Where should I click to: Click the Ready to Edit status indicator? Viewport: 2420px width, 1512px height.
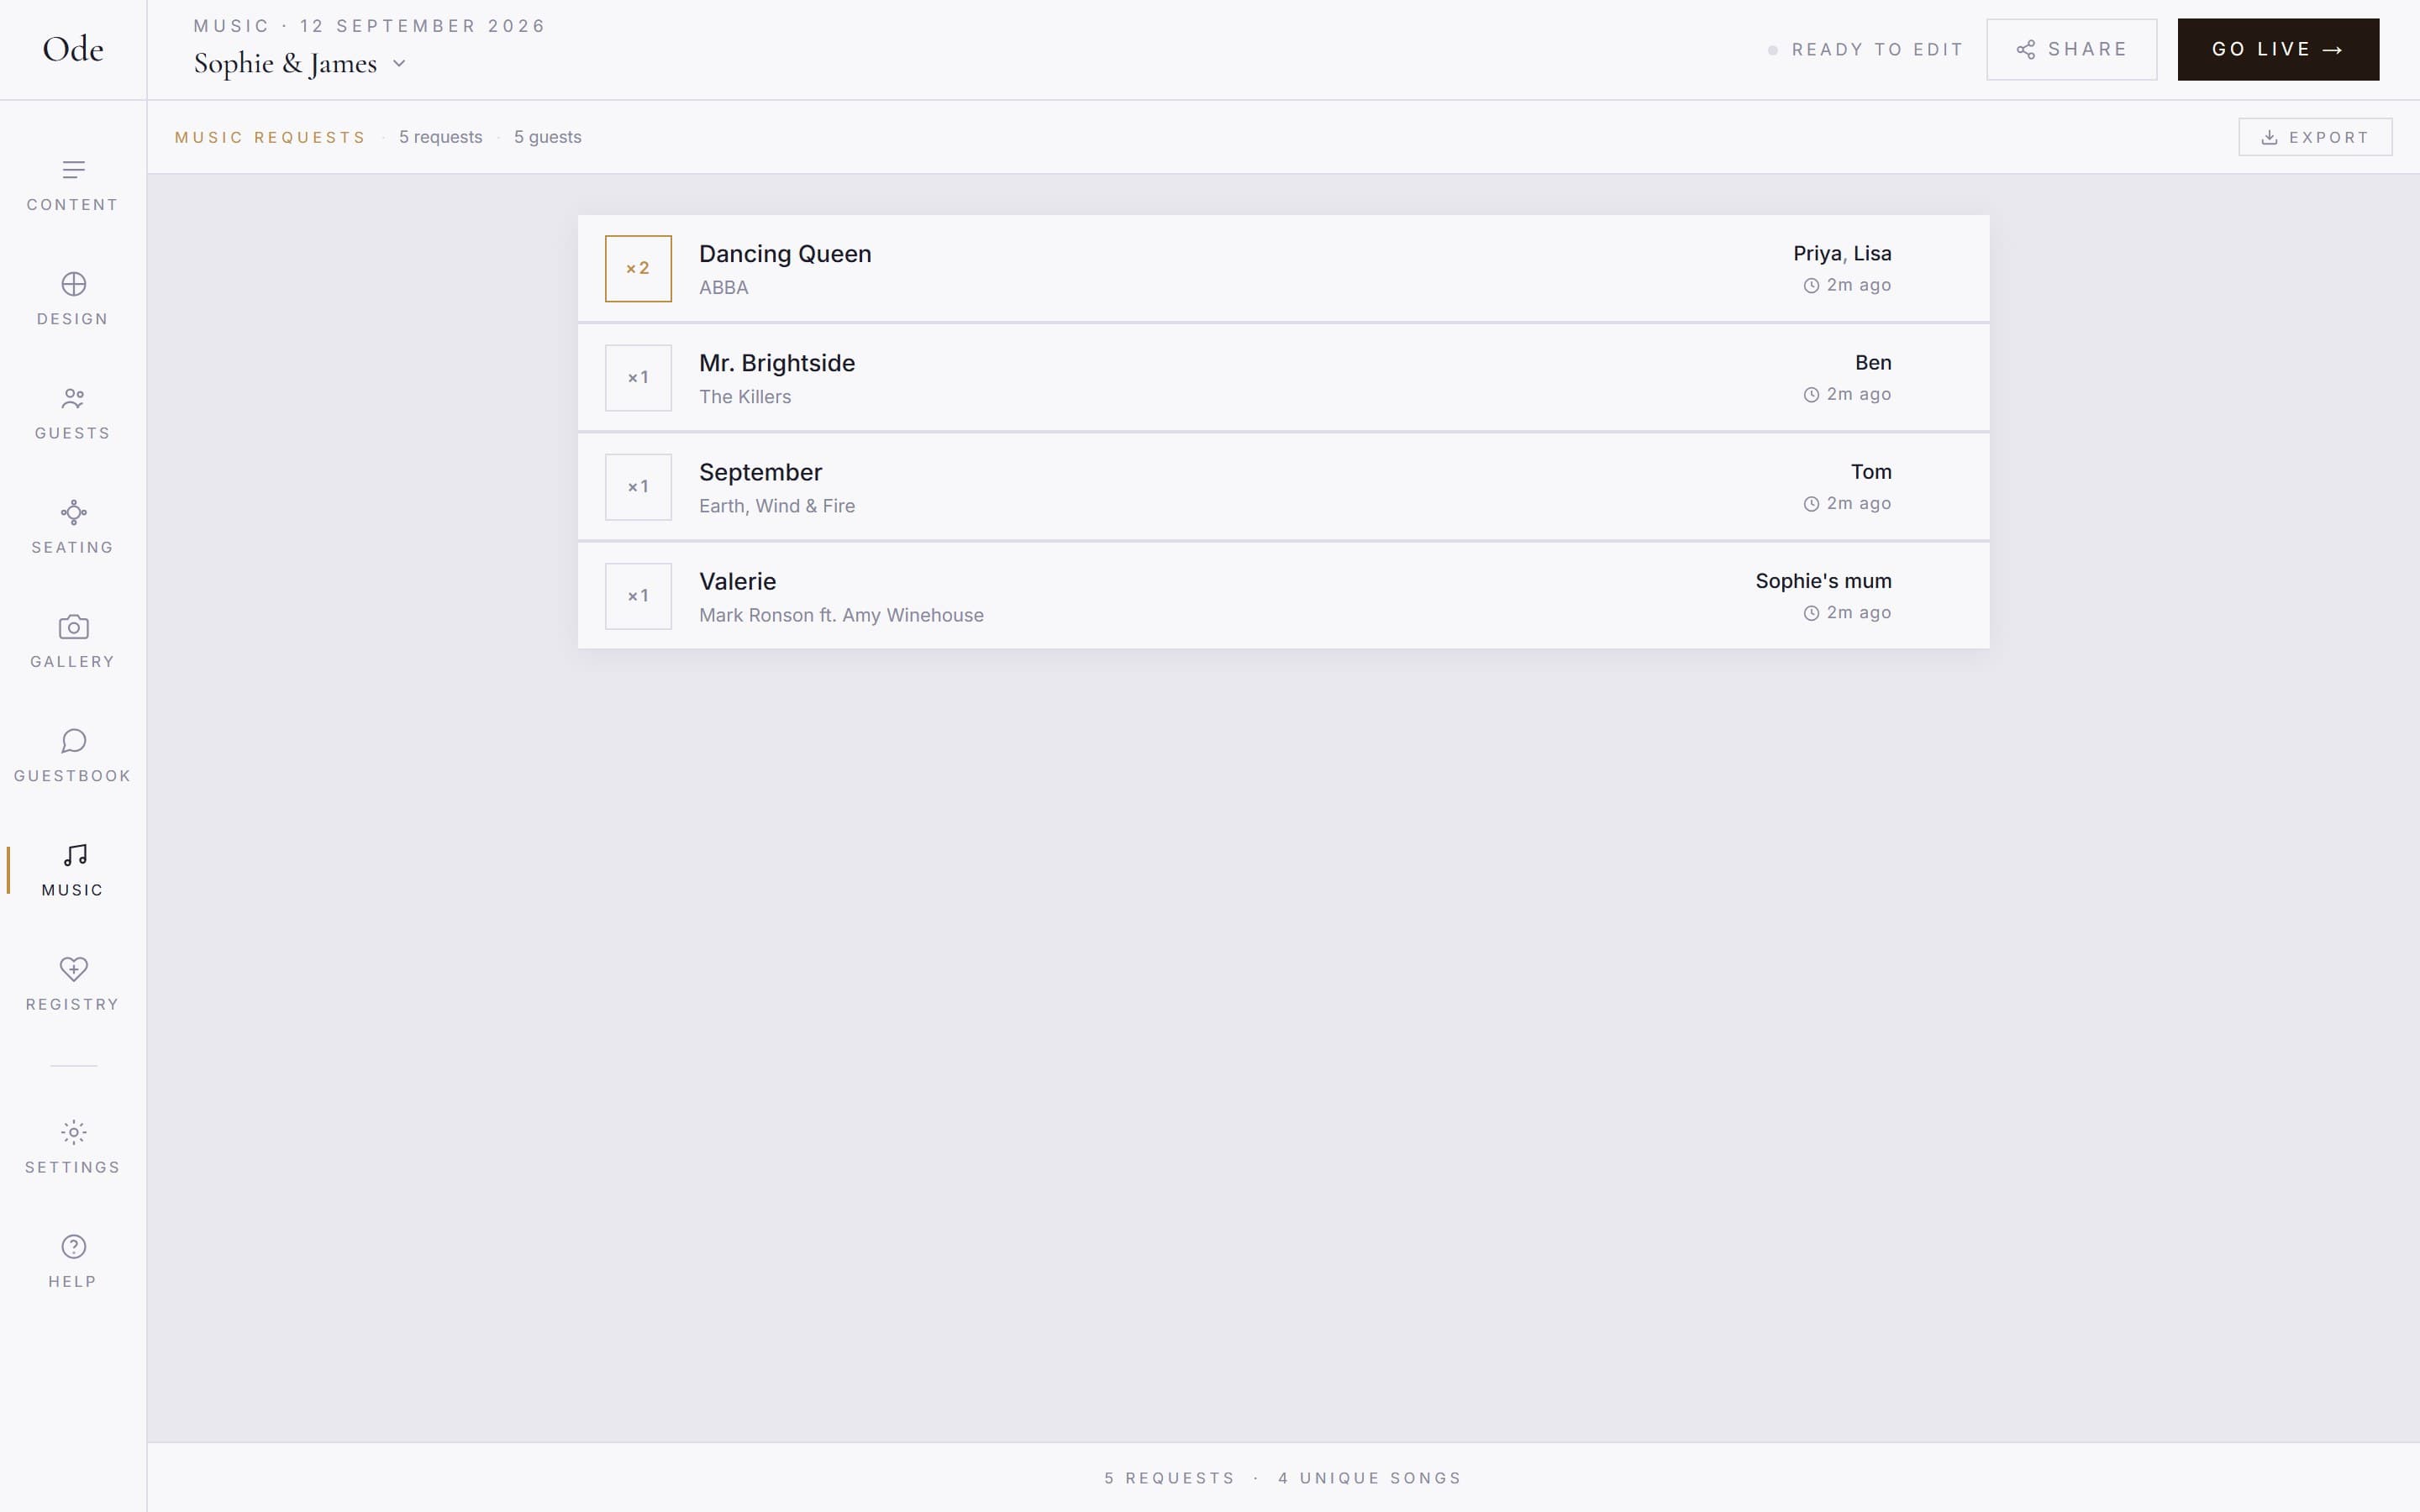pos(1866,50)
